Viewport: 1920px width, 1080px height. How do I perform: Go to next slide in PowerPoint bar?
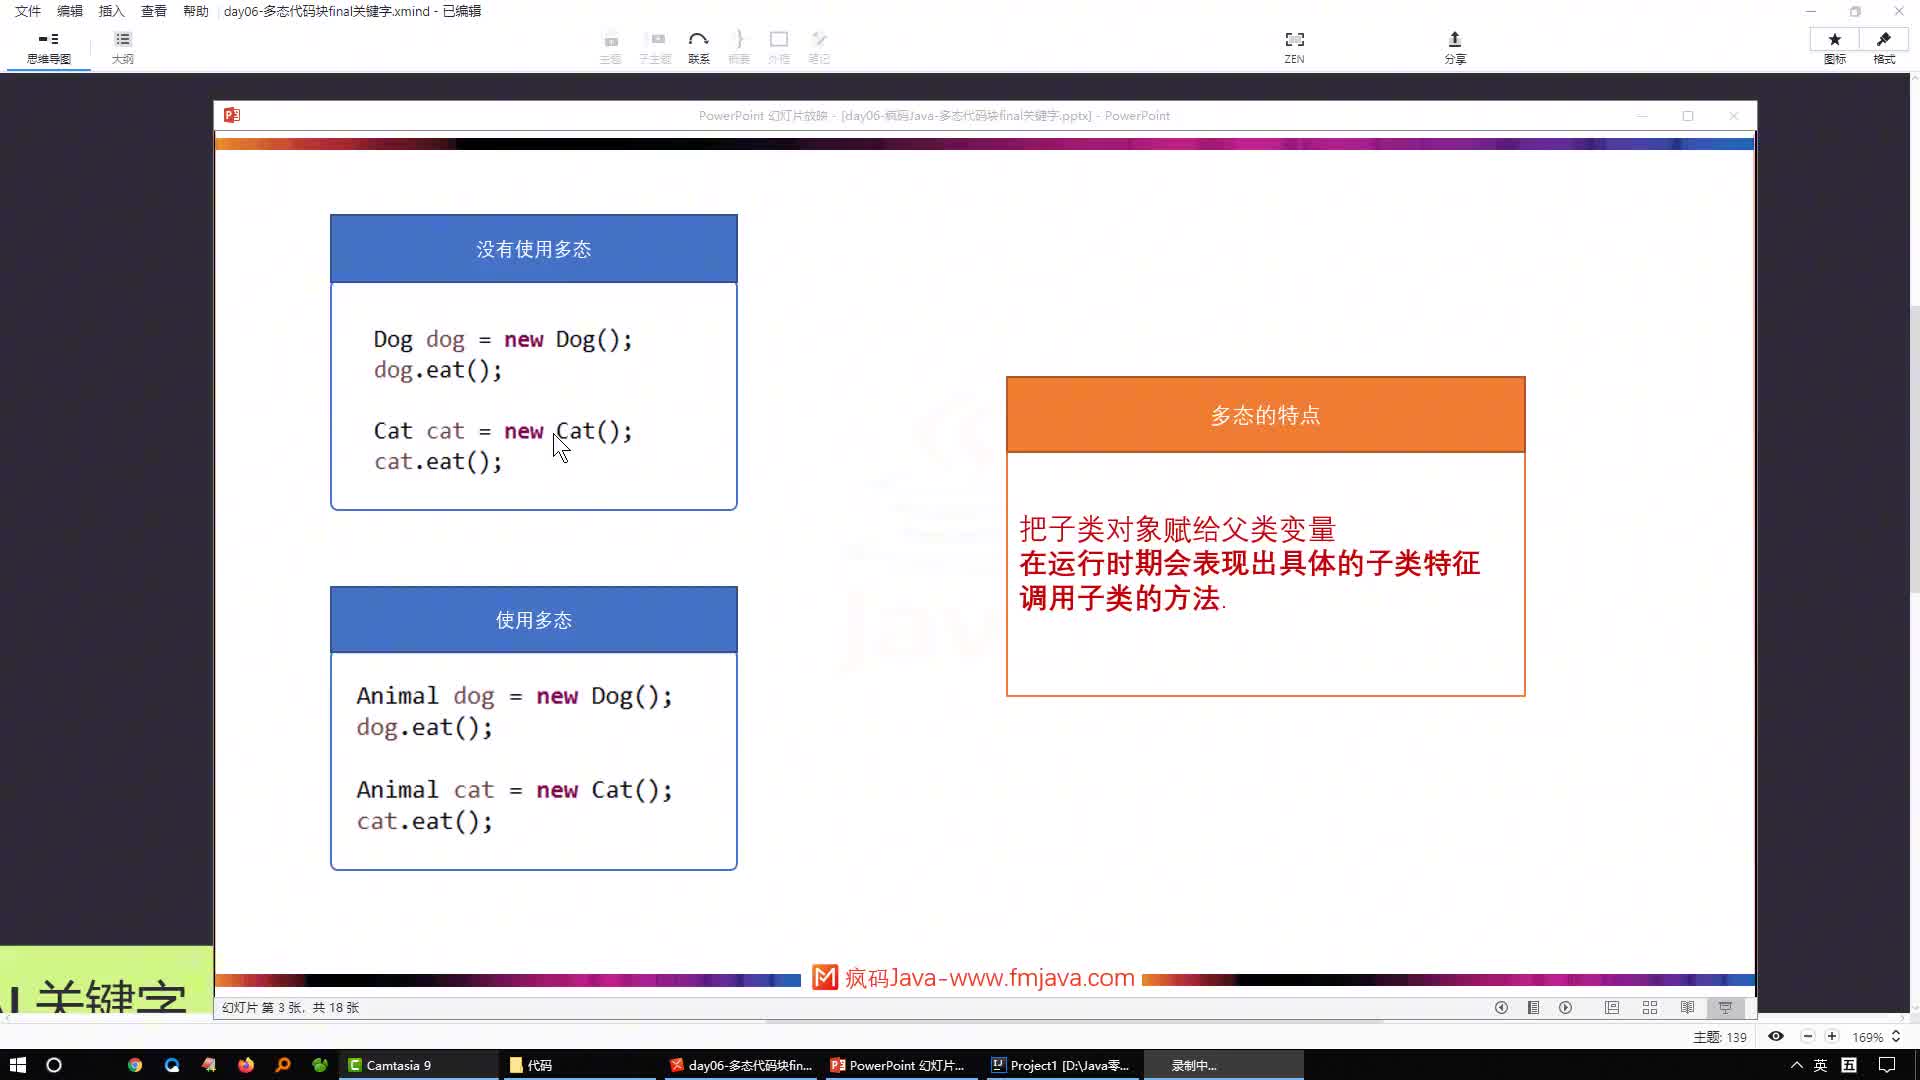coord(1566,1008)
